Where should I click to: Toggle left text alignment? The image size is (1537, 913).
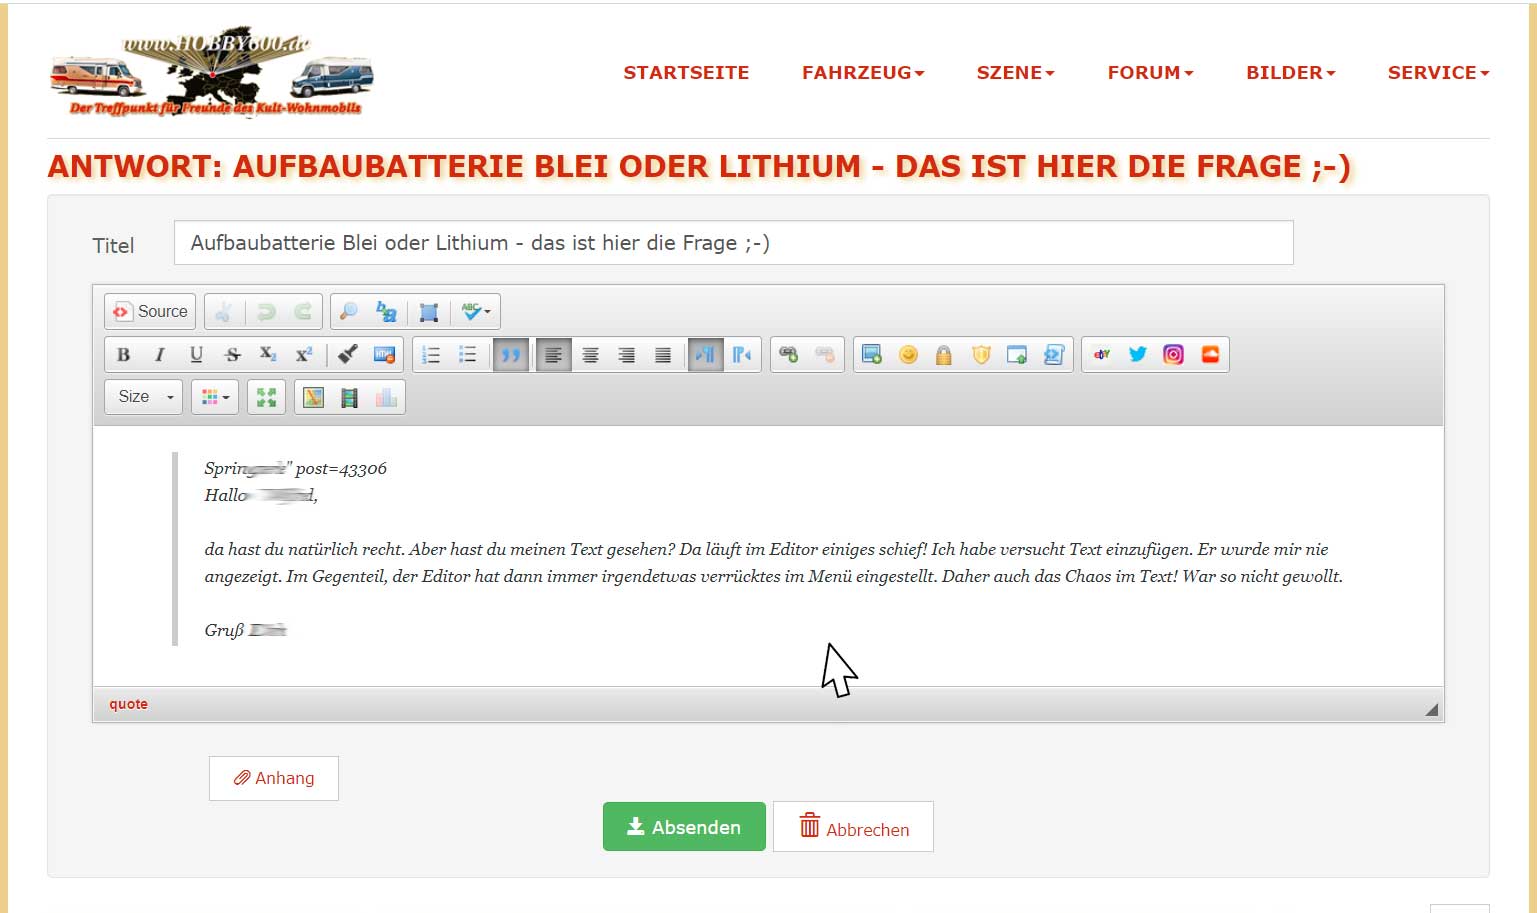553,355
